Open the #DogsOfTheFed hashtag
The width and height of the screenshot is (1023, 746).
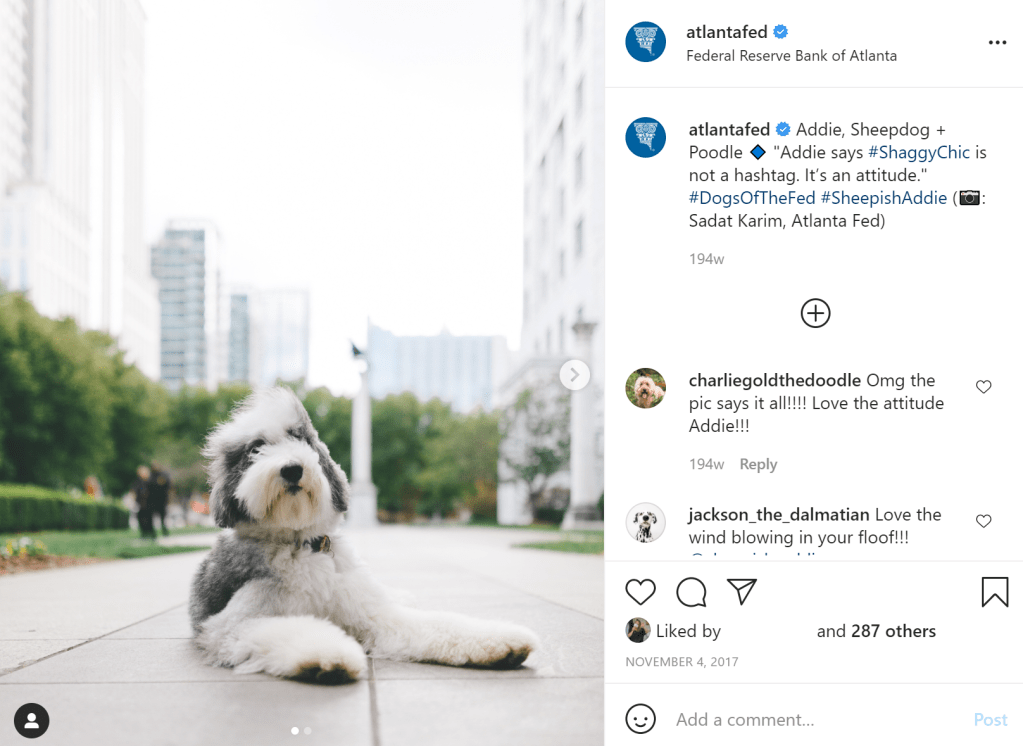(752, 198)
